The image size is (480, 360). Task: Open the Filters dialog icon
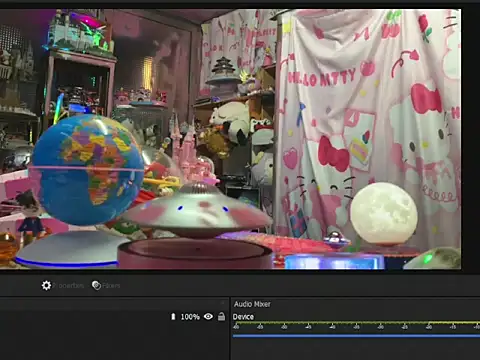point(96,285)
